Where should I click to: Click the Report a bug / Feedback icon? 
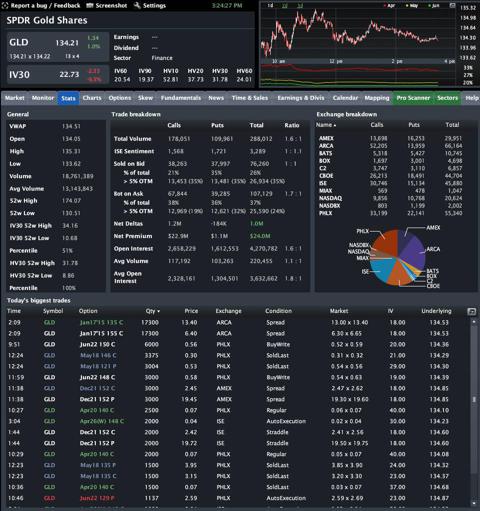pos(5,5)
